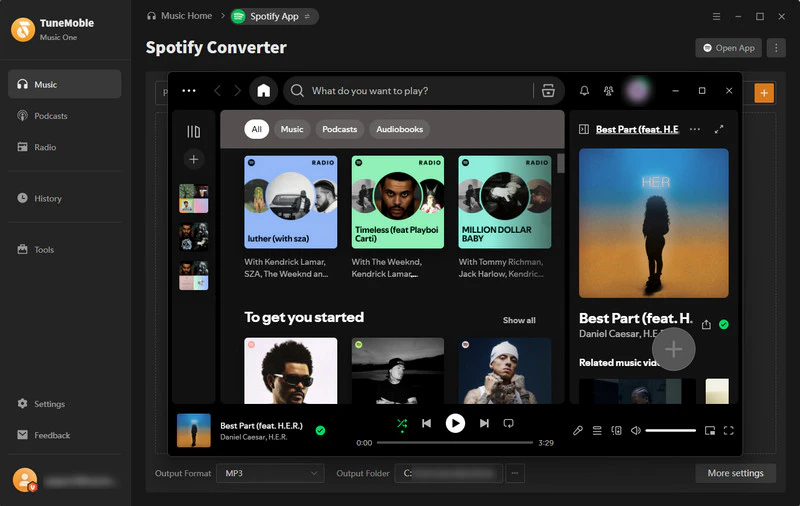Toggle saved checkmark in Now Playing panel
Screen dimensions: 800x506
click(x=723, y=324)
